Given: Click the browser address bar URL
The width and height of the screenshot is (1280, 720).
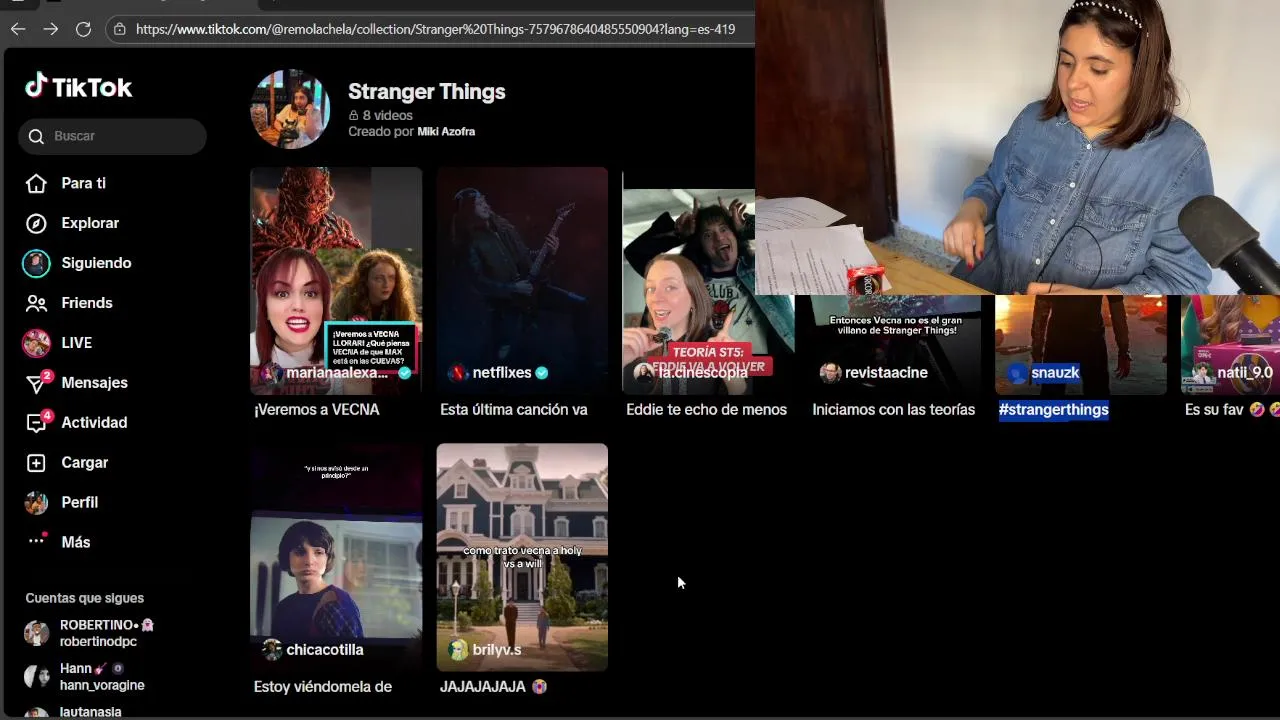Looking at the screenshot, I should pos(435,29).
